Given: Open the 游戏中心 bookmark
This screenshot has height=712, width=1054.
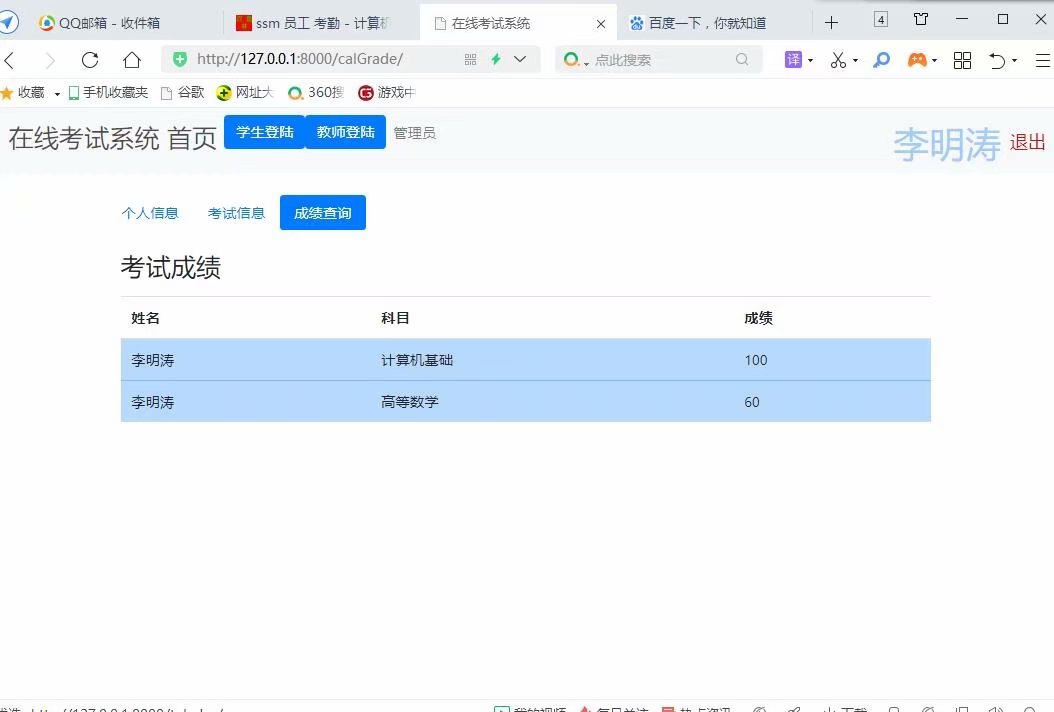Looking at the screenshot, I should pyautogui.click(x=387, y=93).
